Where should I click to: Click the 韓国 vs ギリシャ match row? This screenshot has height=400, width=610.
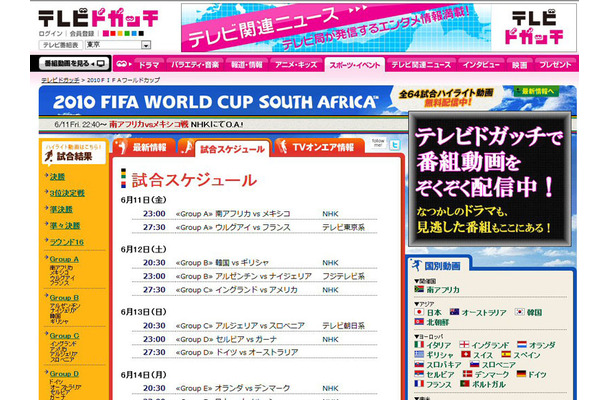coord(254,263)
